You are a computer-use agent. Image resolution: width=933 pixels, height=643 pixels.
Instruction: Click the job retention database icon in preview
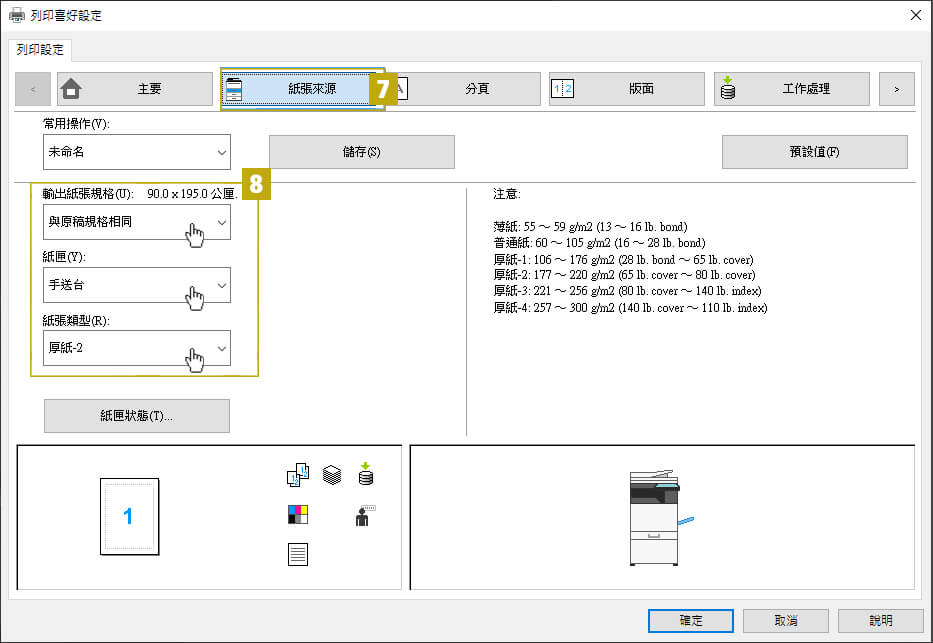(x=365, y=474)
